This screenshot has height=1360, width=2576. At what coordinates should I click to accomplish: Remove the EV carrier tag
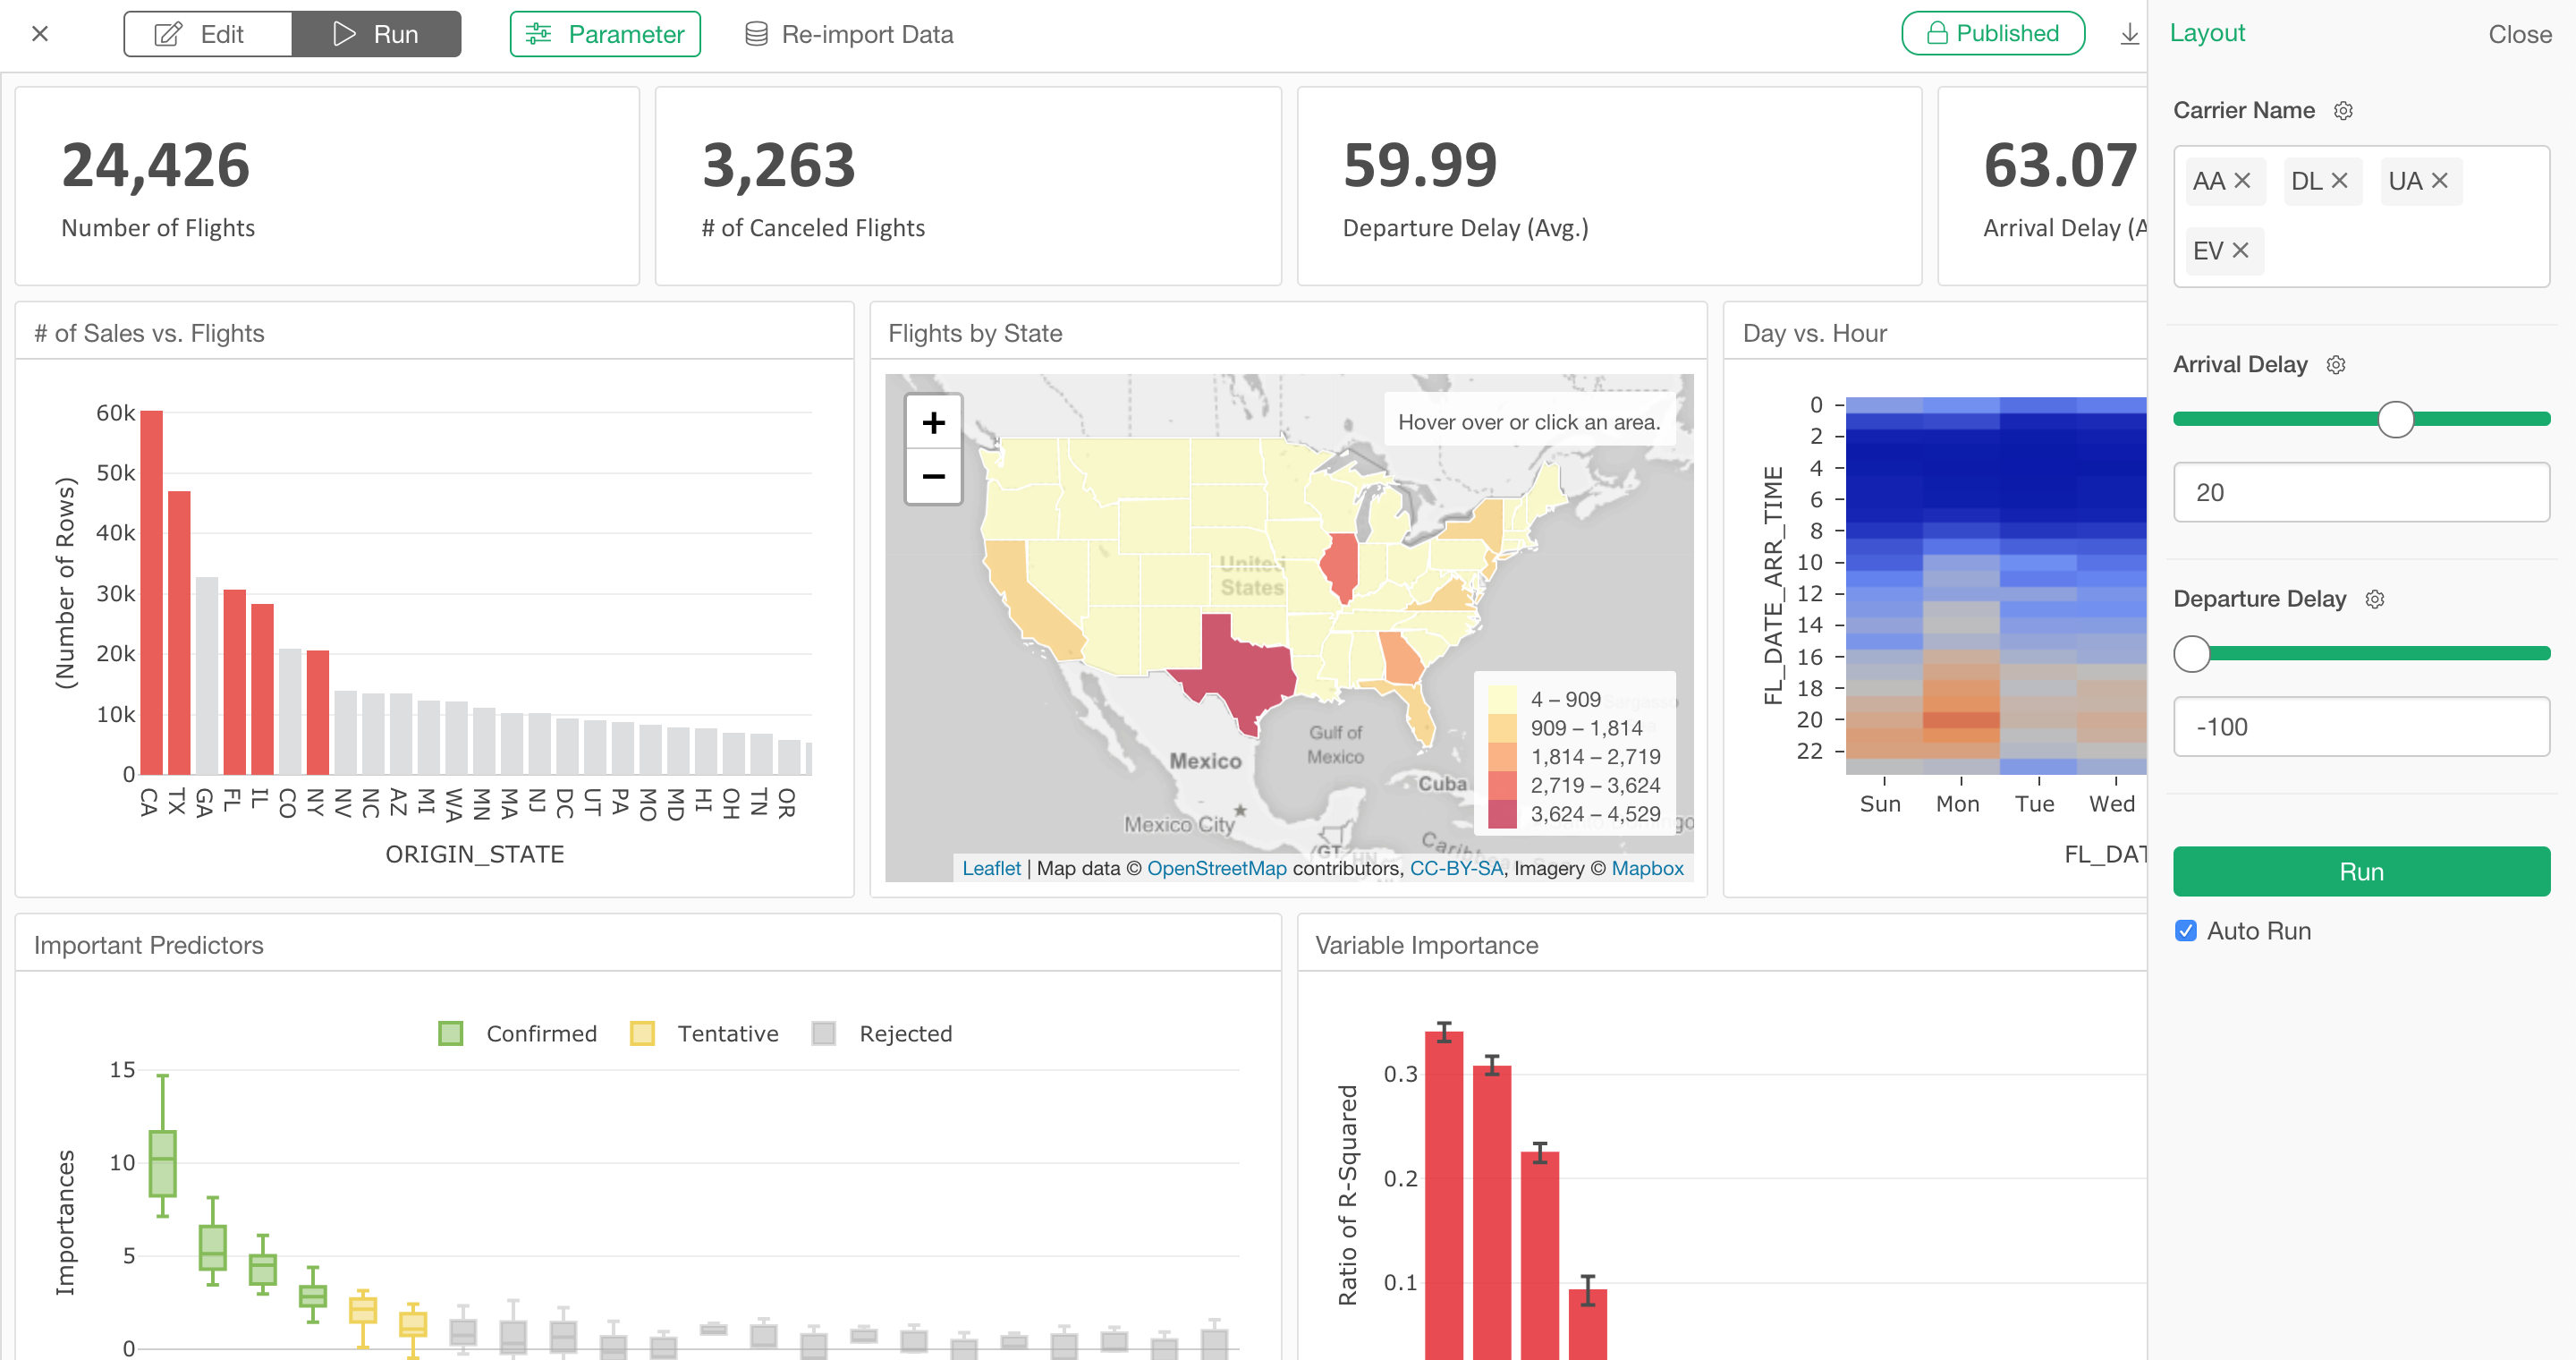[2240, 250]
